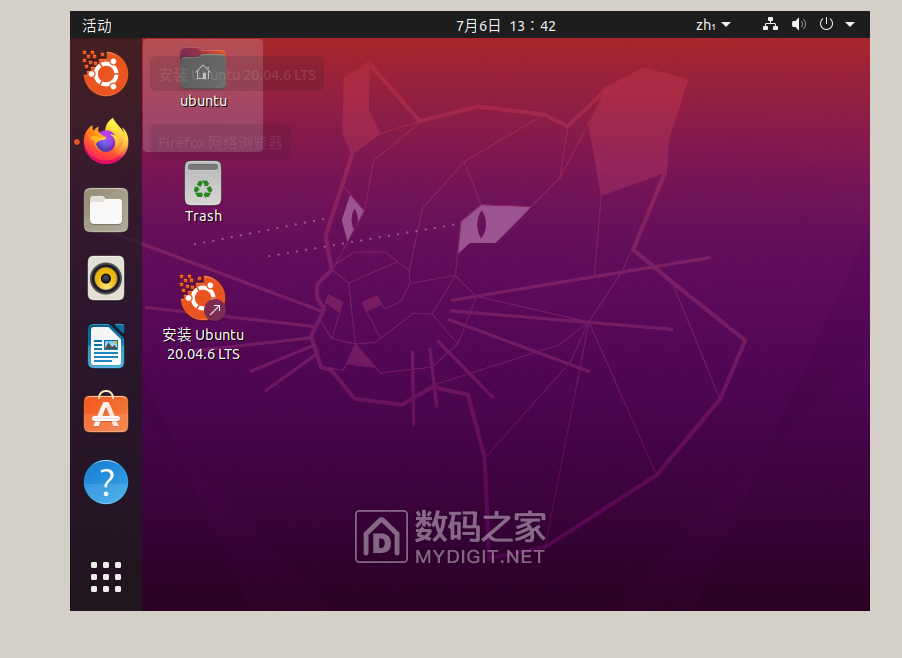Open the zh input source dropdown
902x658 pixels.
(x=713, y=25)
